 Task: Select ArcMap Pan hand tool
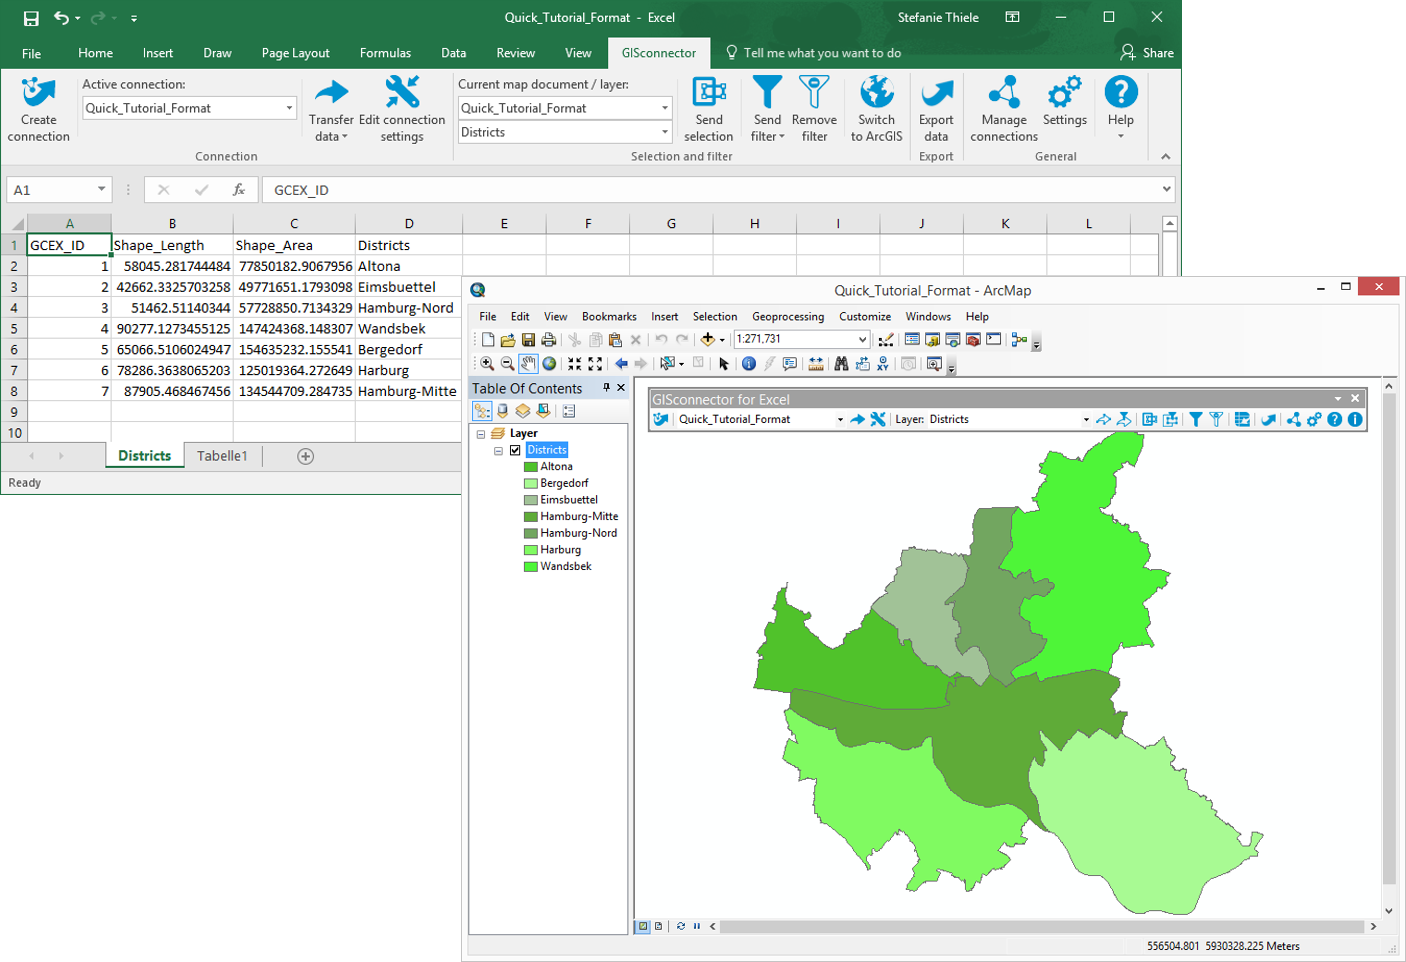[x=528, y=364]
